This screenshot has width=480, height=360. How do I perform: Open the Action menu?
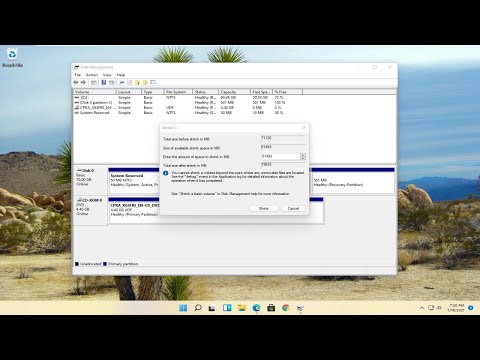92,75
